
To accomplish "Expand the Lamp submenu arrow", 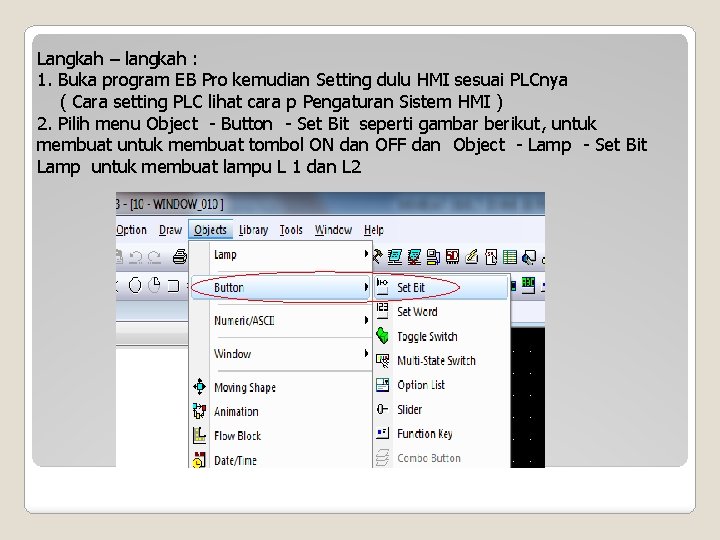I will pyautogui.click(x=366, y=253).
